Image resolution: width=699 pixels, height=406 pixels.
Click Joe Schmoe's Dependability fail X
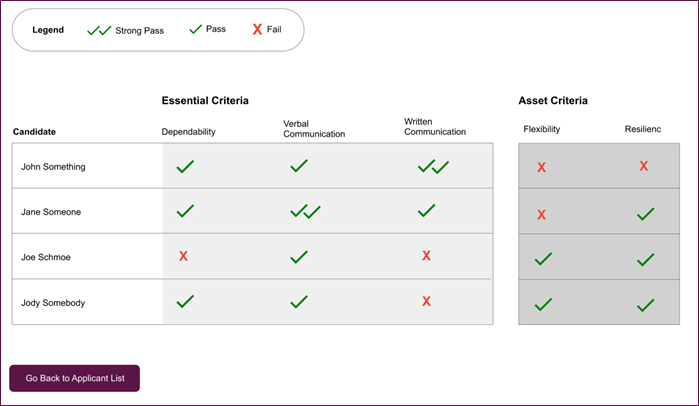(183, 256)
